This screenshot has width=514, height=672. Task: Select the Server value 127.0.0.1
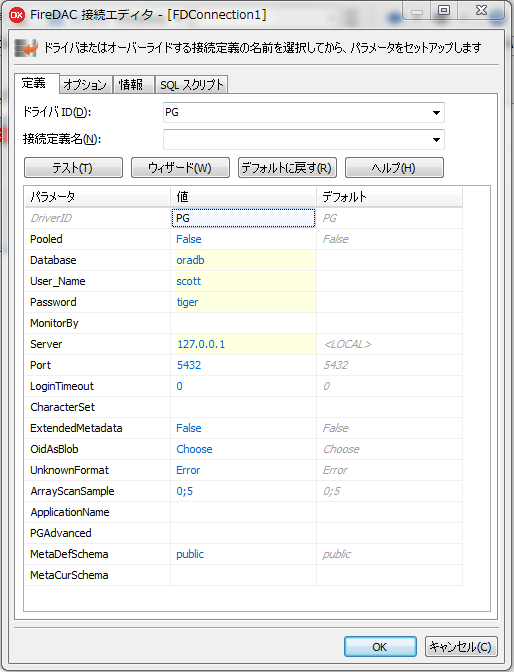pyautogui.click(x=201, y=344)
